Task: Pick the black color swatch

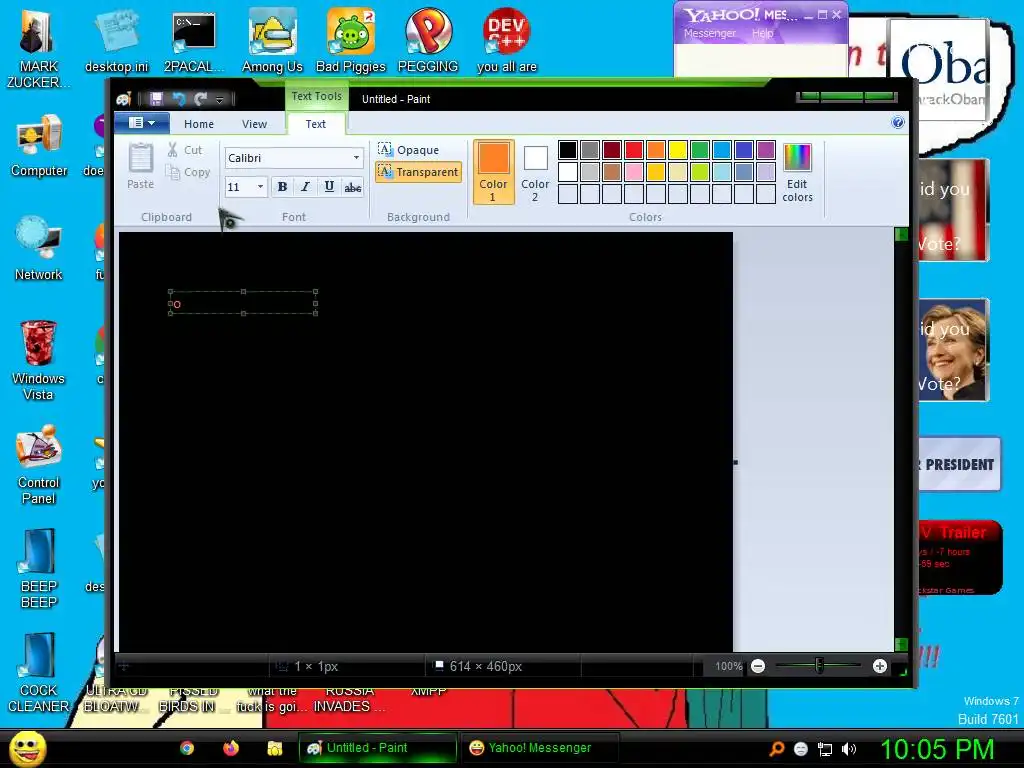Action: click(x=568, y=150)
